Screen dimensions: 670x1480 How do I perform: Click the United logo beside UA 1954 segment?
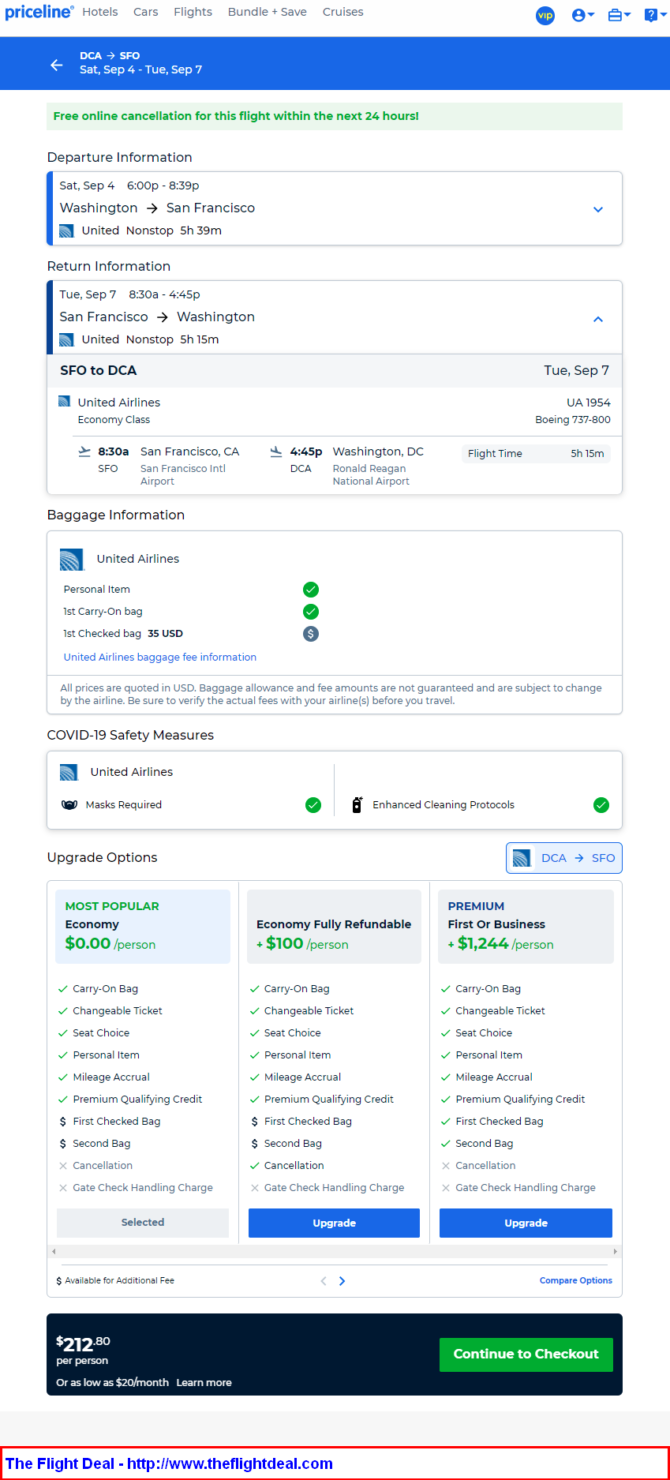point(65,402)
